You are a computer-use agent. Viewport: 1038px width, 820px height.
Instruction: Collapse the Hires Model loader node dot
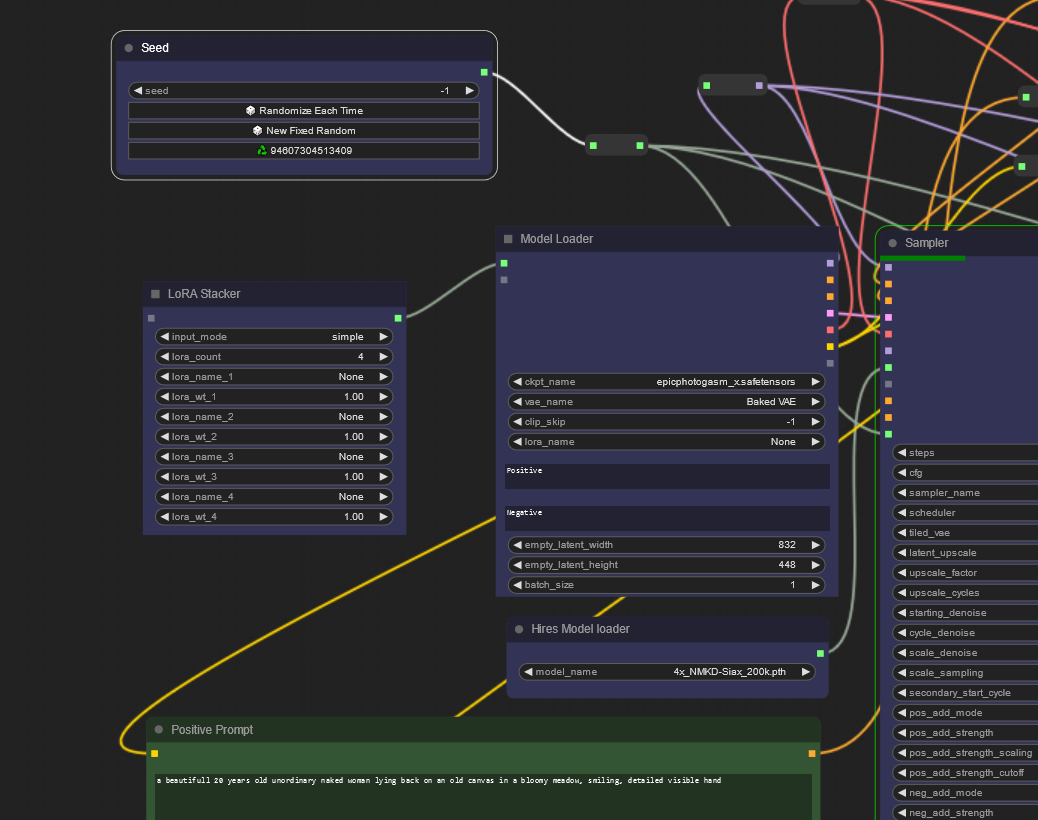[x=519, y=629]
